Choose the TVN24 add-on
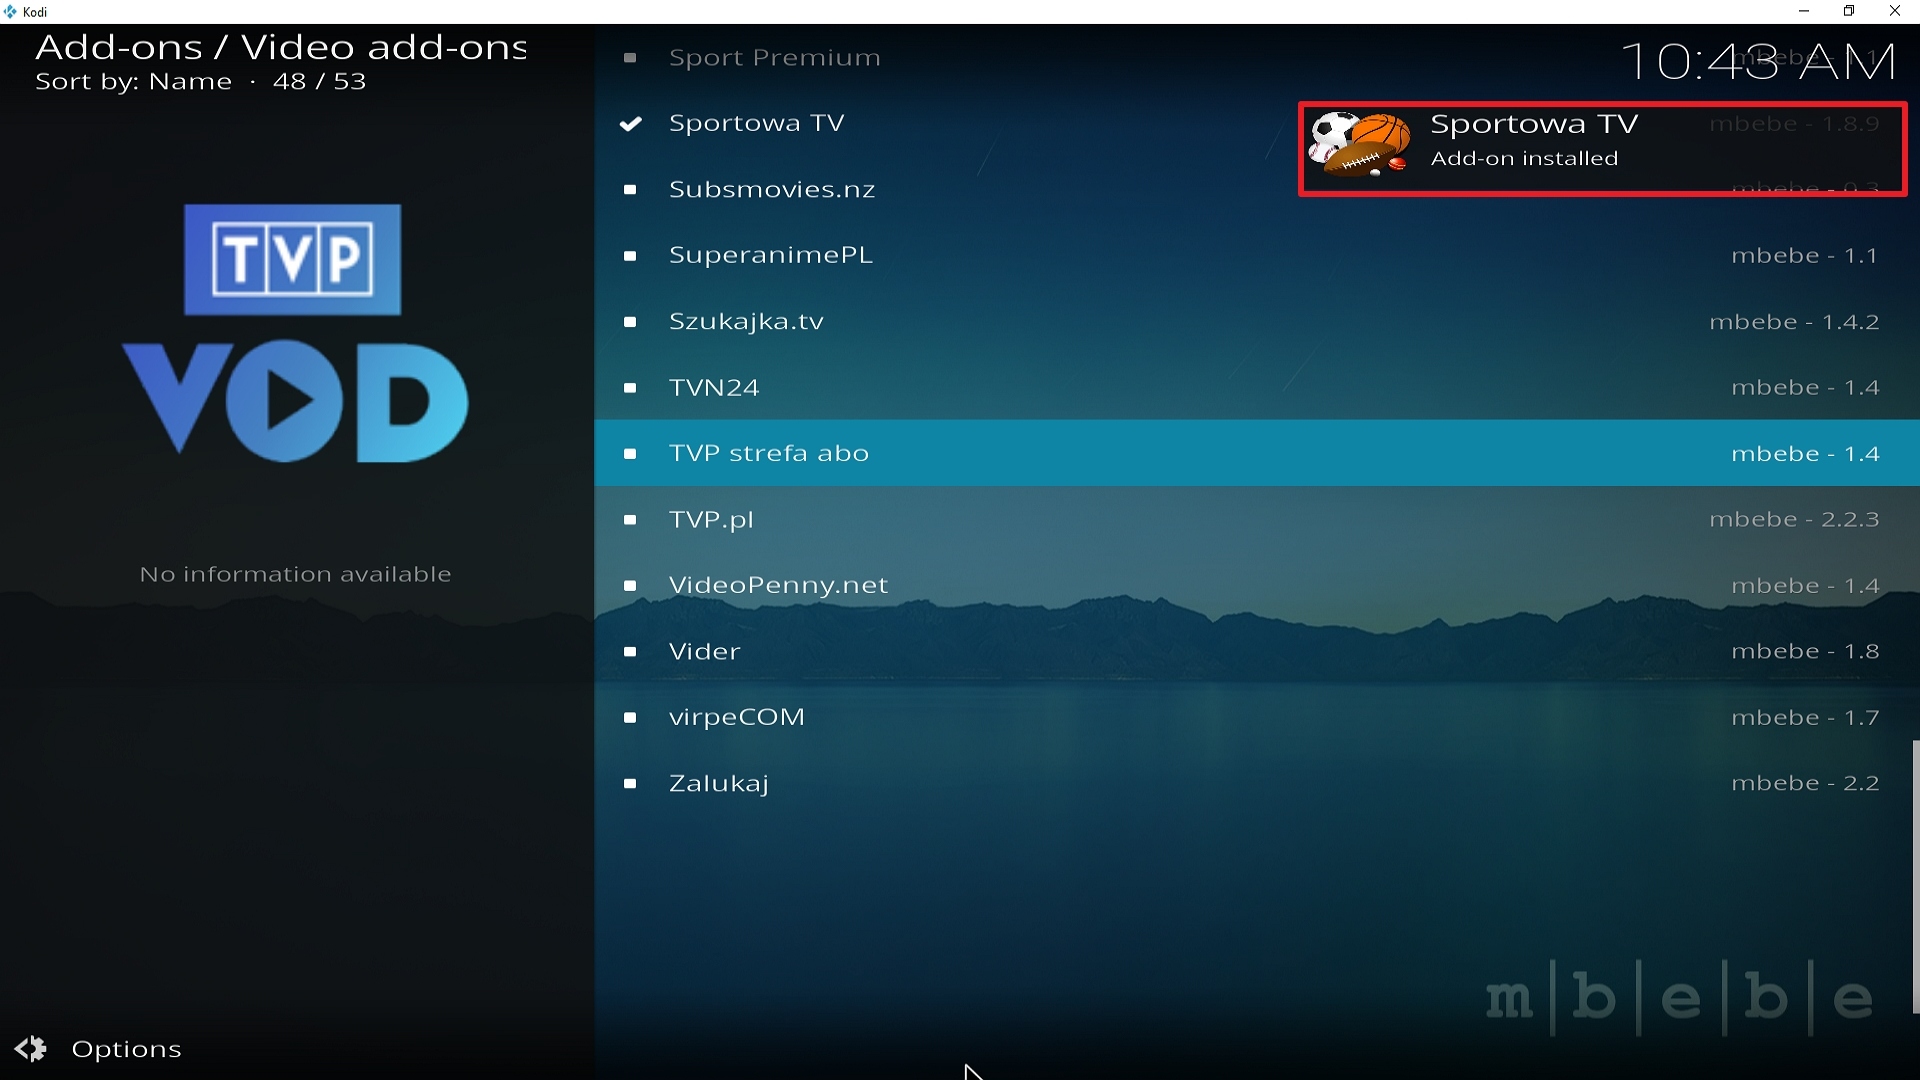Screen dimensions: 1920x1080 pyautogui.click(x=1257, y=387)
